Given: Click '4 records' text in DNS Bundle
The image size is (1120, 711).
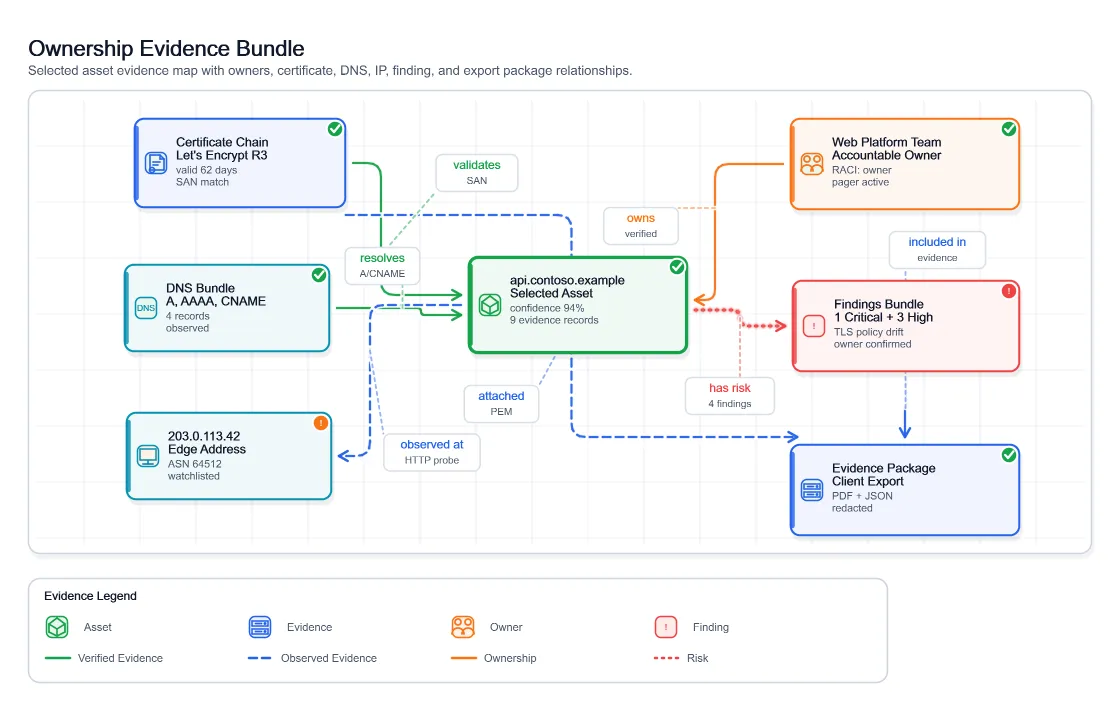Looking at the screenshot, I should (x=188, y=316).
